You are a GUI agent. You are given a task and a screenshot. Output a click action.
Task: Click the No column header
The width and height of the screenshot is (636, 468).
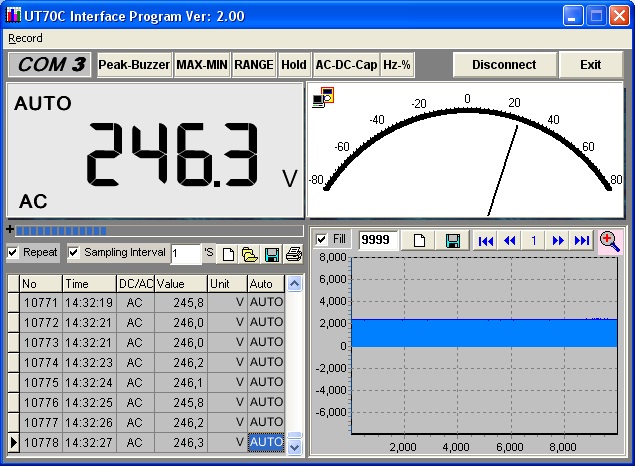(x=41, y=283)
